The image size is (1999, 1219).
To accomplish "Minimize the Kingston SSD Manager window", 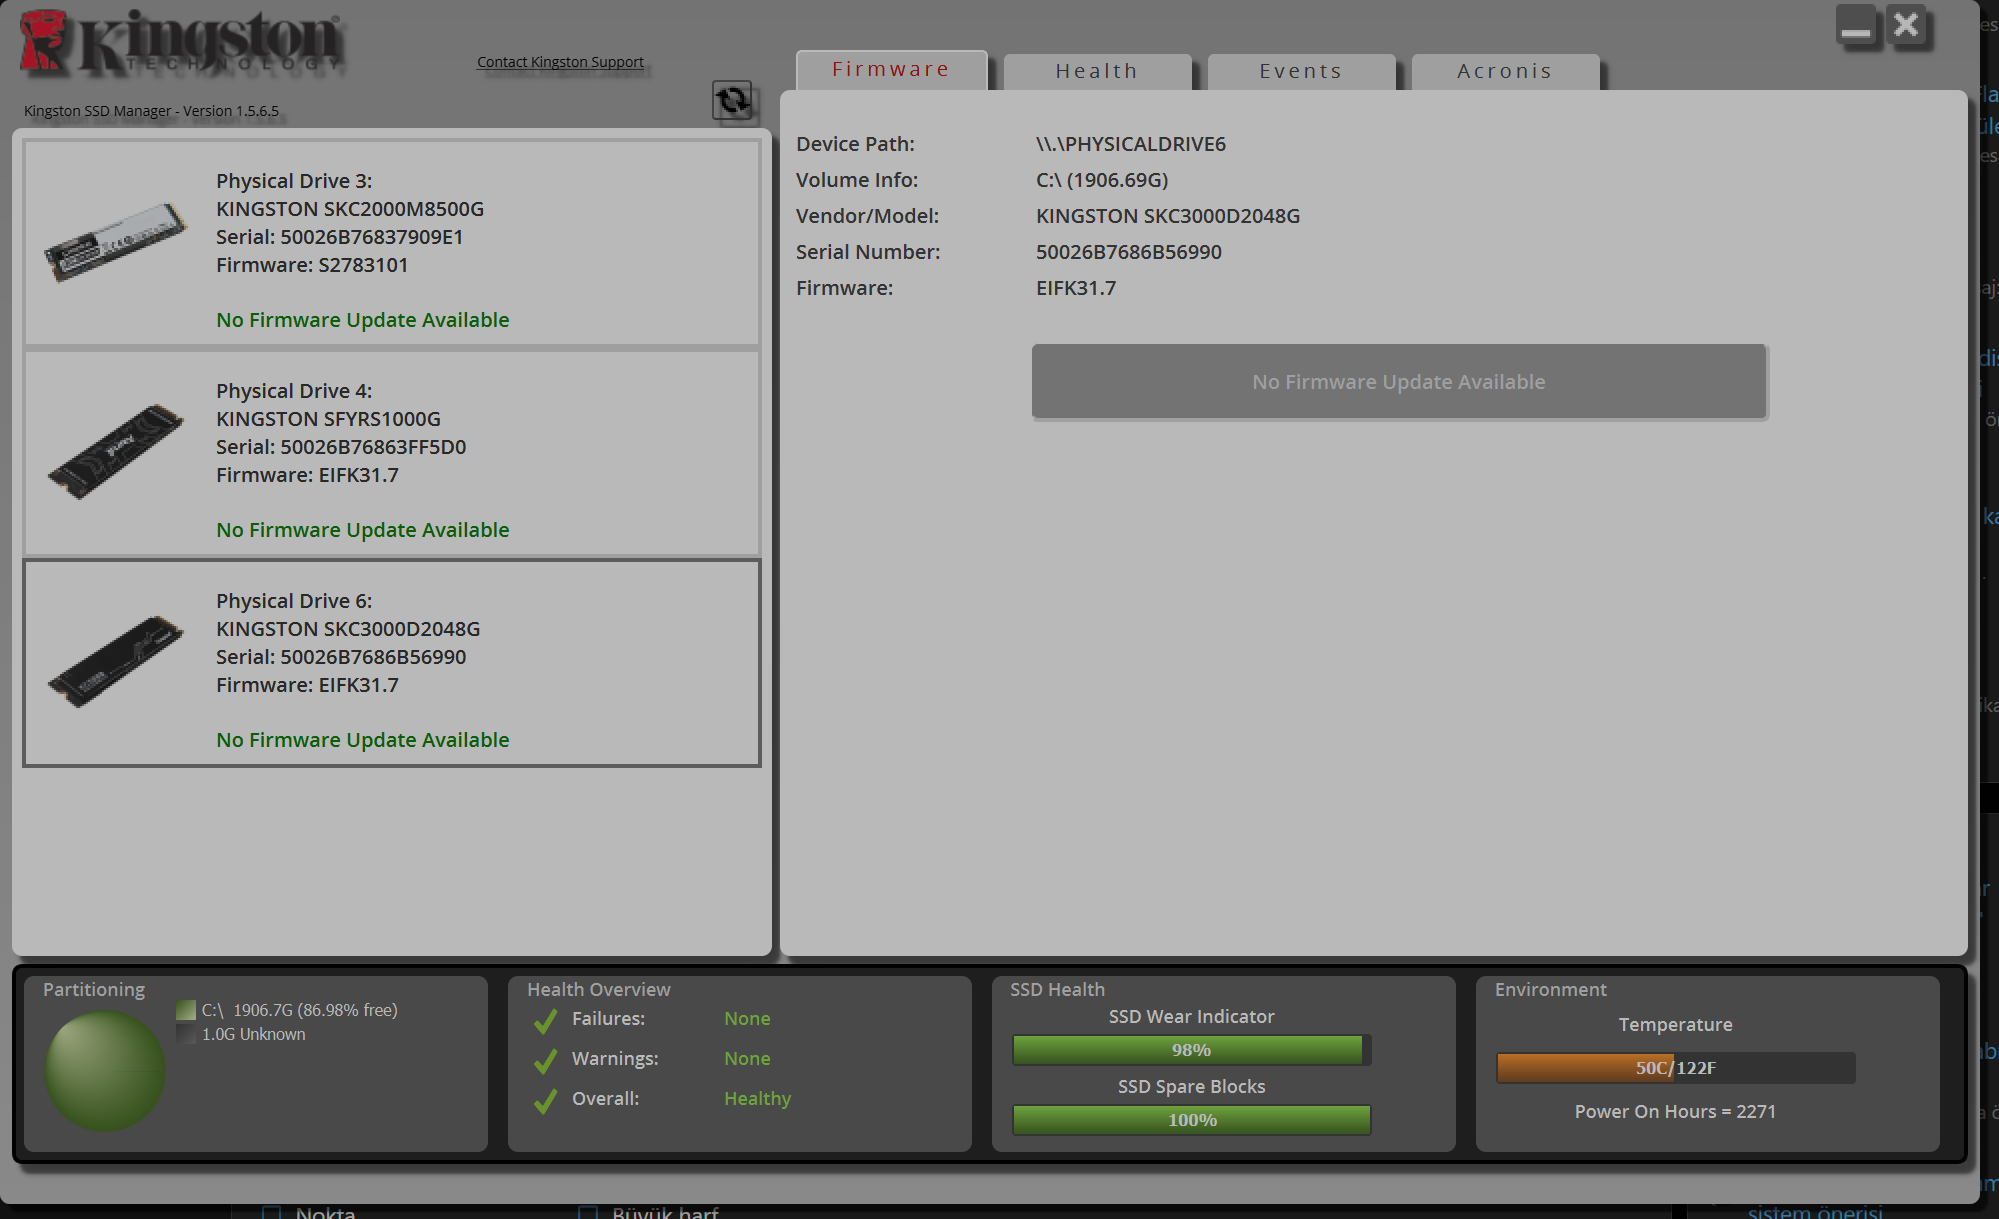I will pyautogui.click(x=1856, y=25).
